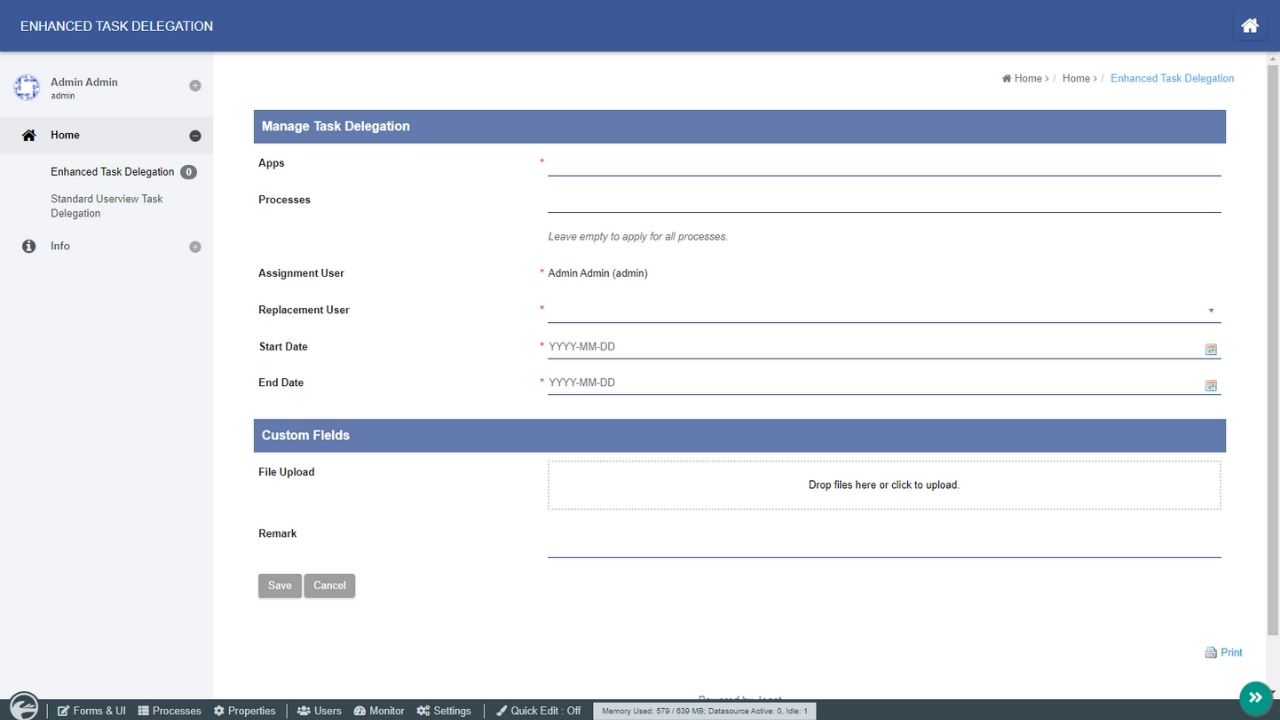Expand the Info sidebar section
Screen dimensions: 1280x720
pos(195,247)
